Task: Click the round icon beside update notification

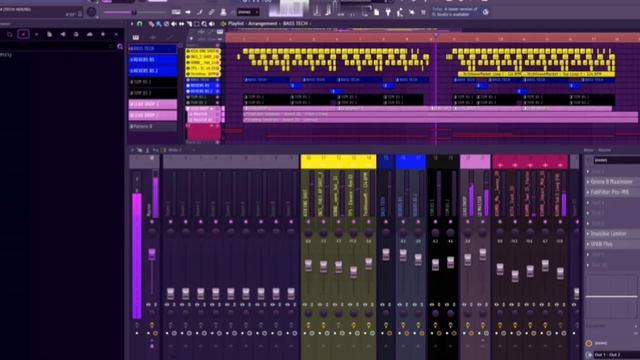Action: coord(485,12)
